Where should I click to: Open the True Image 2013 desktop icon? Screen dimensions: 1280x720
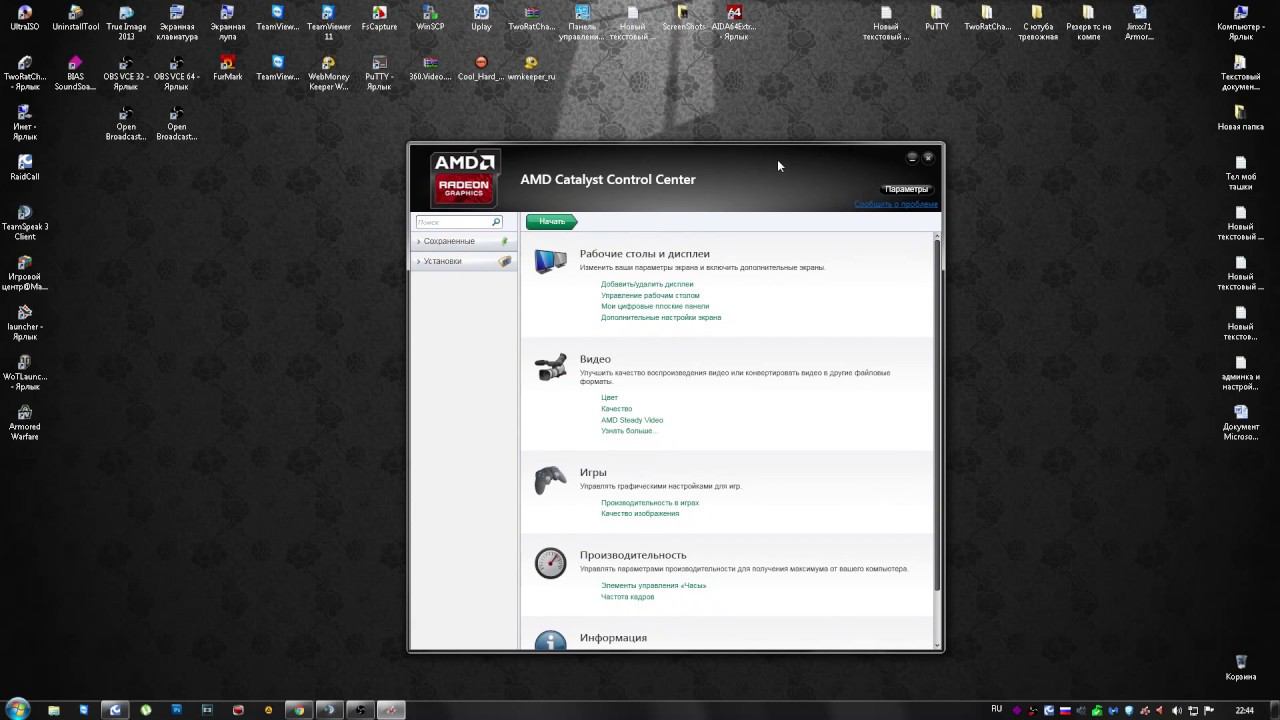[x=126, y=23]
